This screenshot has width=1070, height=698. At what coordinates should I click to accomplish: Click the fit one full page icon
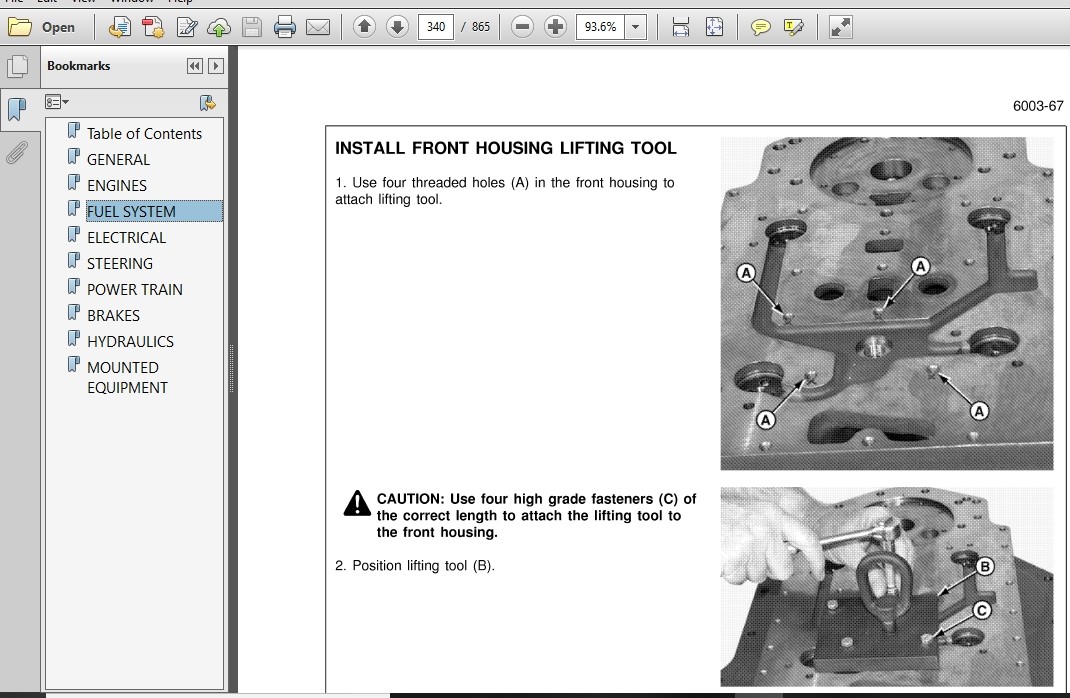714,27
